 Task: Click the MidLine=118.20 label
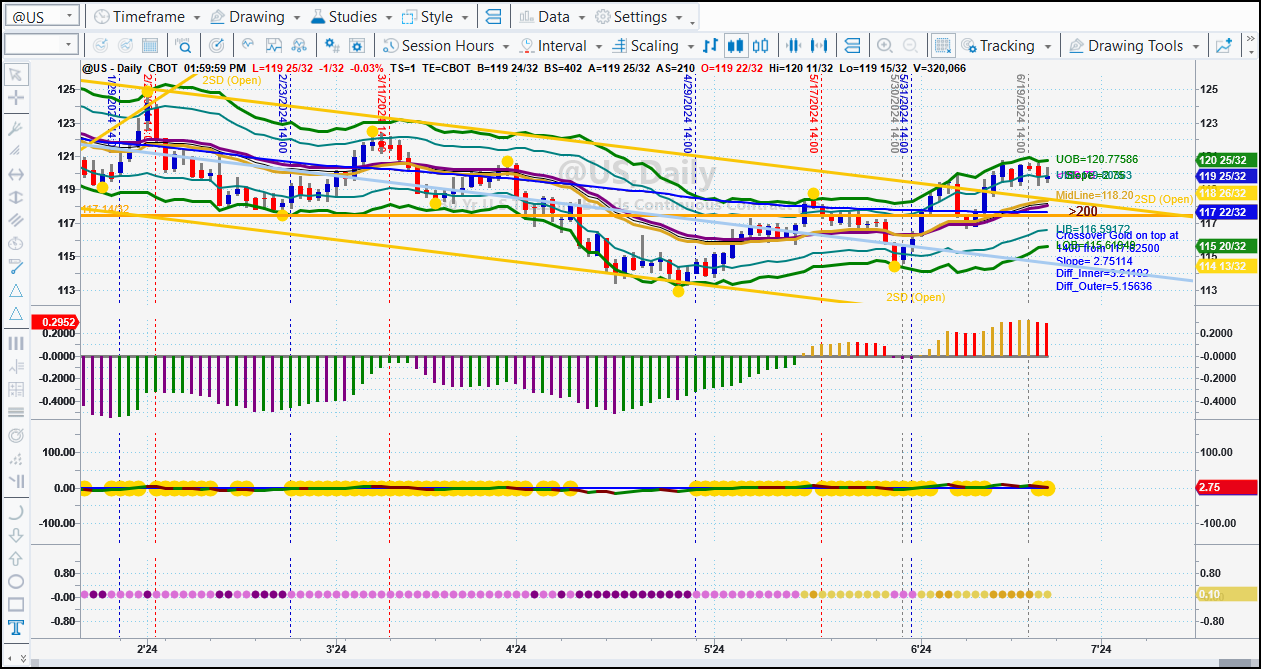tap(1094, 195)
